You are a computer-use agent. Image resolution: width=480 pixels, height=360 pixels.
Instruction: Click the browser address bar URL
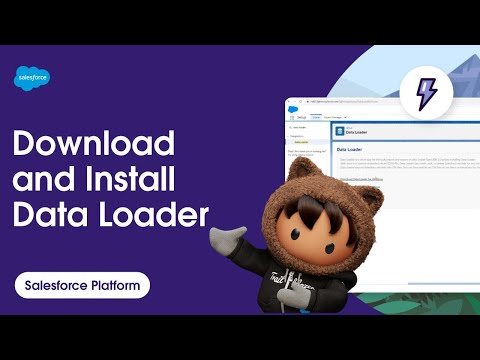[344, 101]
